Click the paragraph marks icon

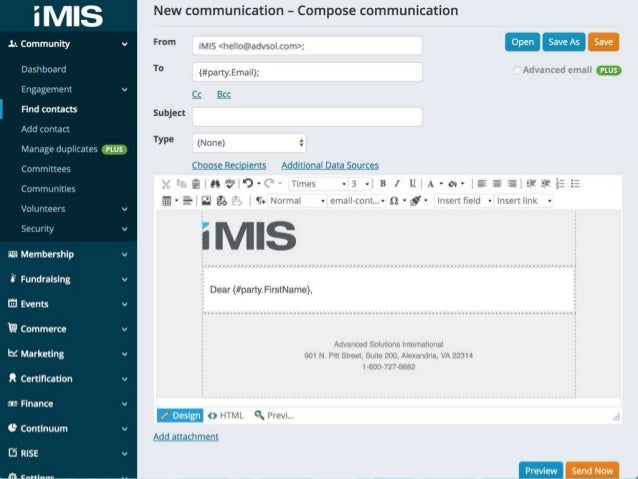pos(260,201)
